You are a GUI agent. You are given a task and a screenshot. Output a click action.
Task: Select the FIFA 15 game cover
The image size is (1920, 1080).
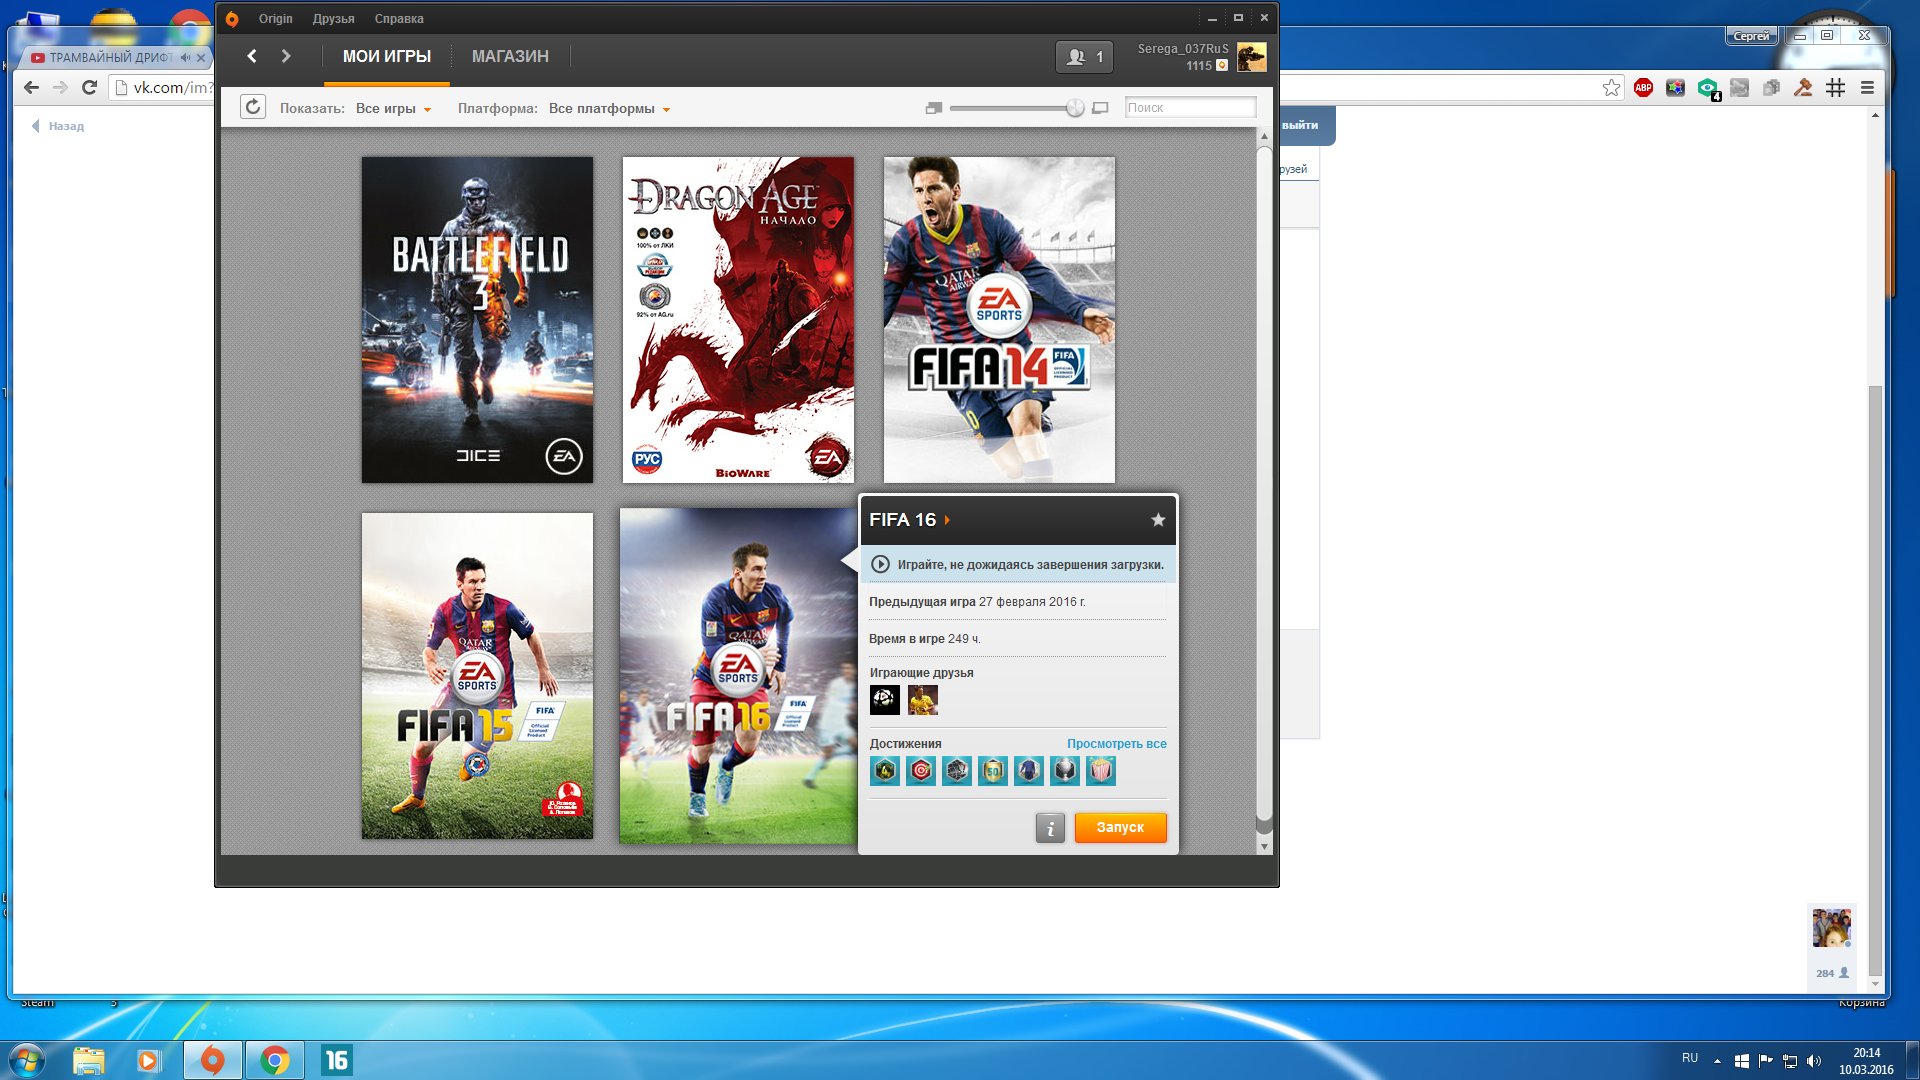coord(477,676)
